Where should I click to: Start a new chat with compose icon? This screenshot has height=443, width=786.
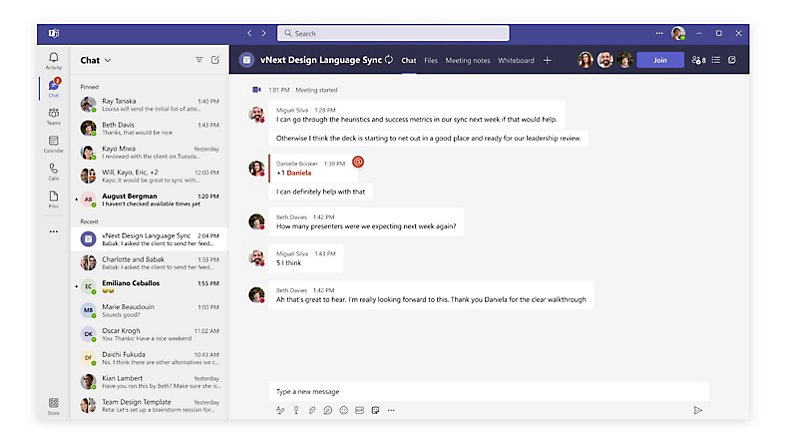coord(215,60)
